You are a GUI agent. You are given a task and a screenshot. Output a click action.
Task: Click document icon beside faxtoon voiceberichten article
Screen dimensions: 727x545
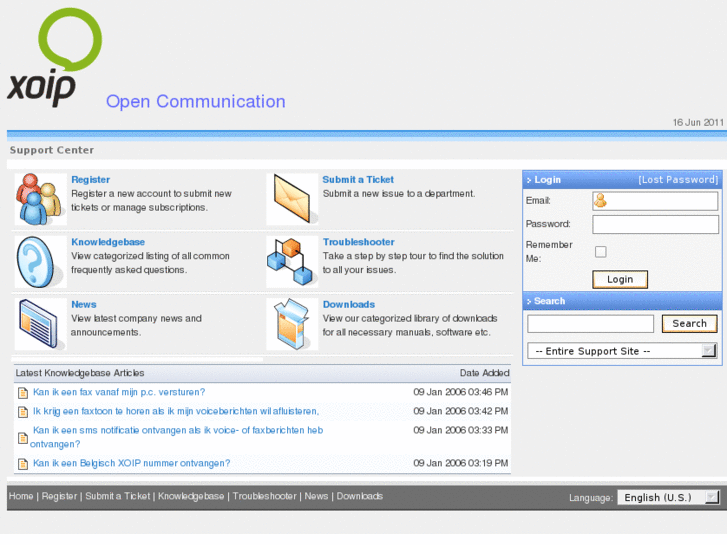tap(23, 412)
